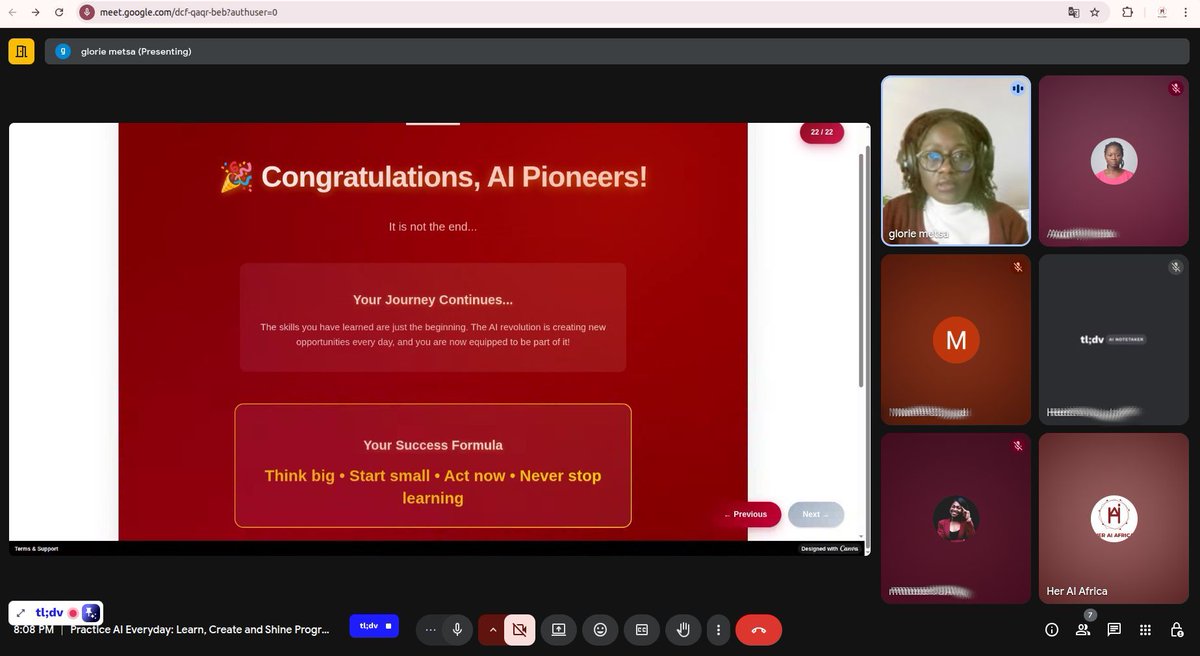The width and height of the screenshot is (1200, 656).
Task: Click the muted mic icon on red-dress avatar tile
Action: tap(1017, 446)
